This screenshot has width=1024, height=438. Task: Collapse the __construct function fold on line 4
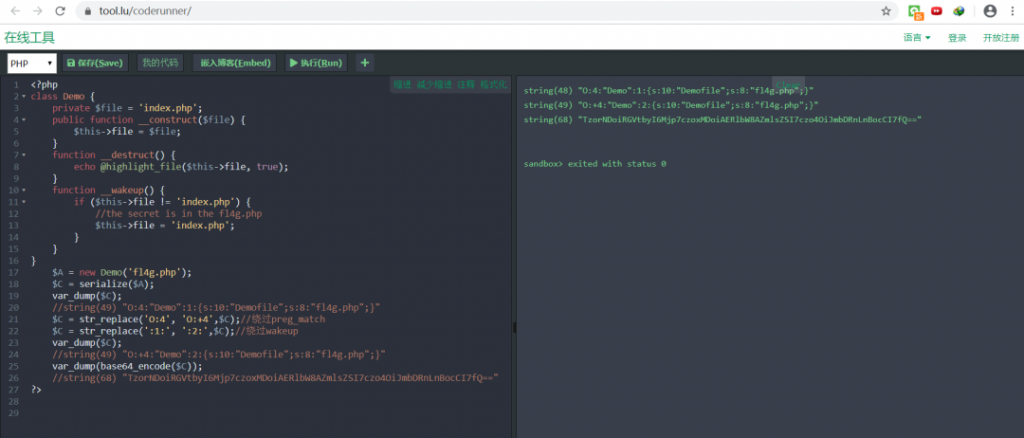point(24,120)
